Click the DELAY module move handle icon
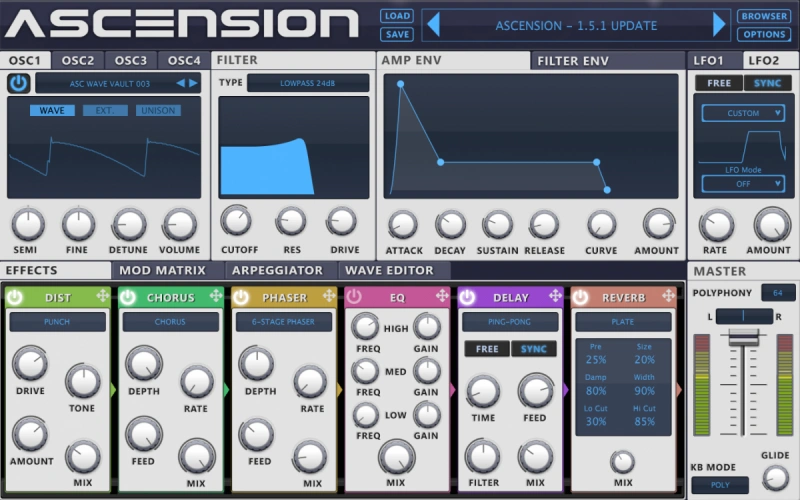800x500 pixels. pos(555,295)
